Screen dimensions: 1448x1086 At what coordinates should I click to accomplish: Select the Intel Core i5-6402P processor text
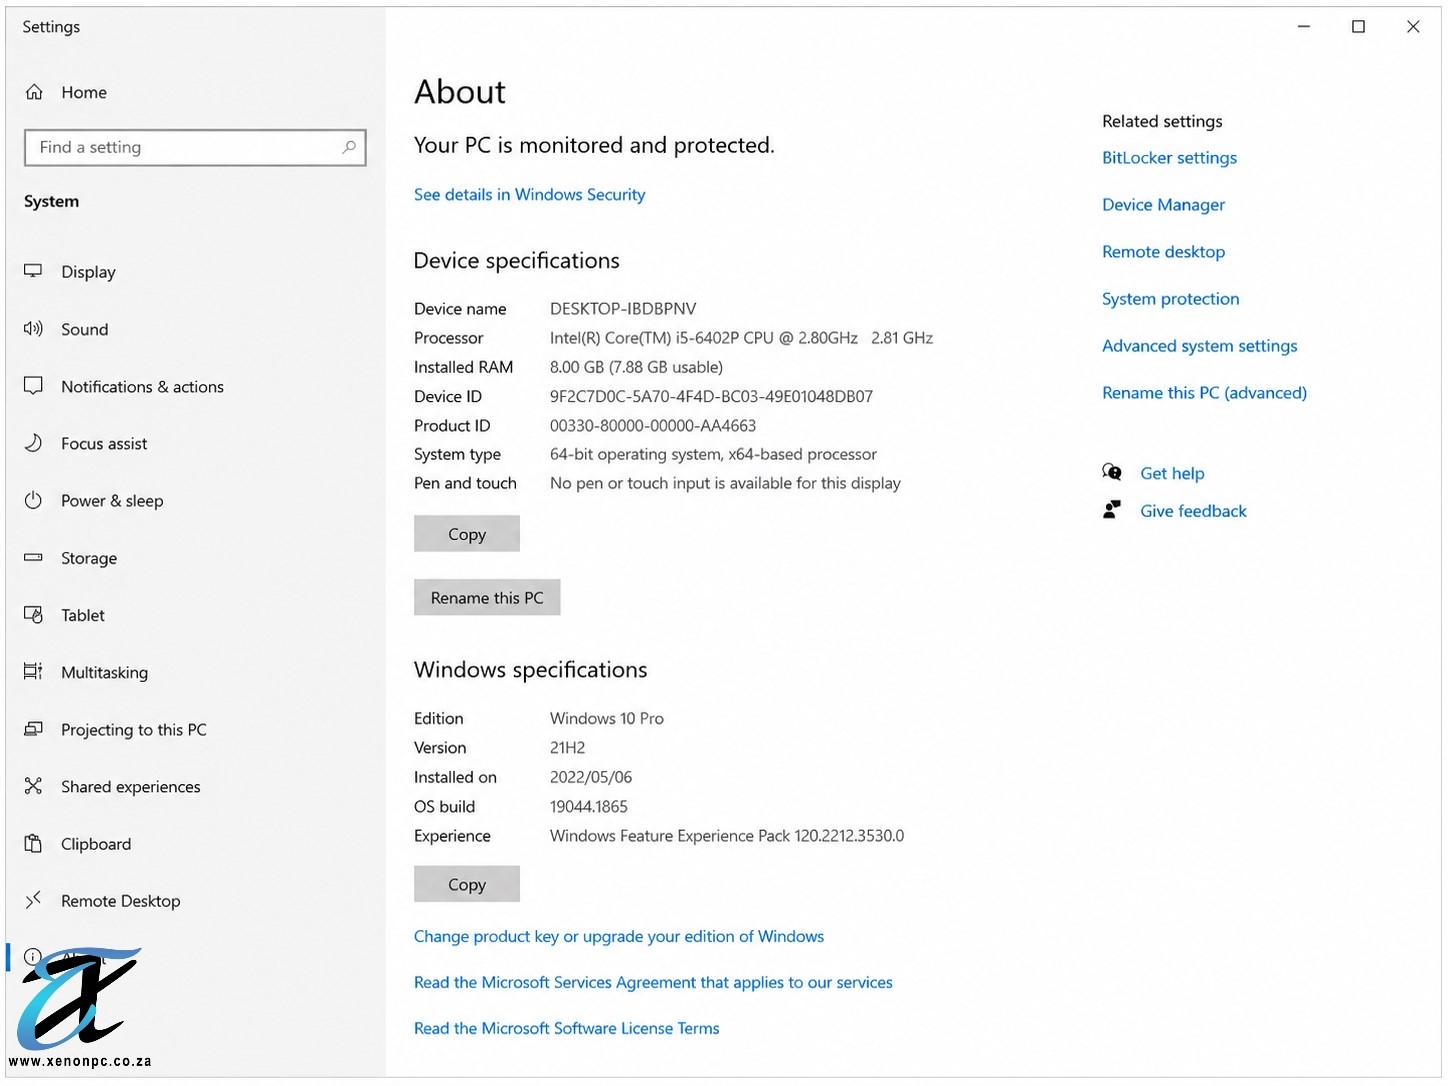pyautogui.click(x=741, y=338)
